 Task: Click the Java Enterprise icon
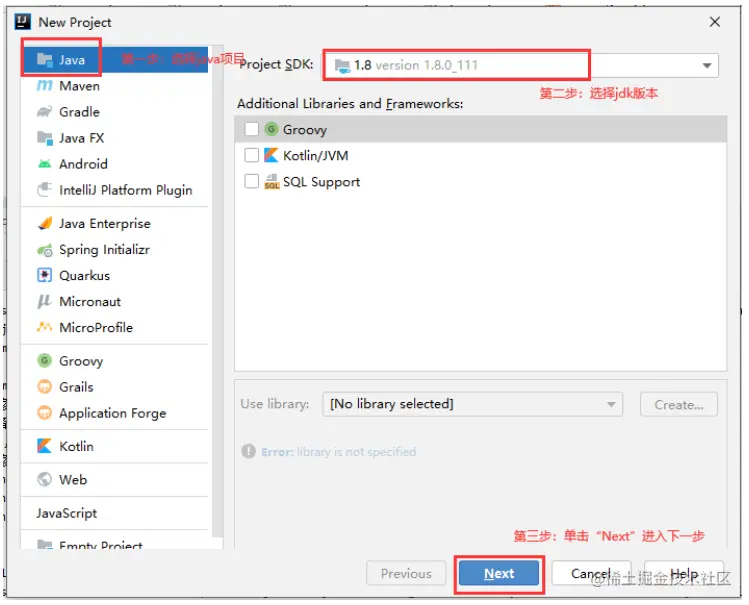(x=44, y=223)
